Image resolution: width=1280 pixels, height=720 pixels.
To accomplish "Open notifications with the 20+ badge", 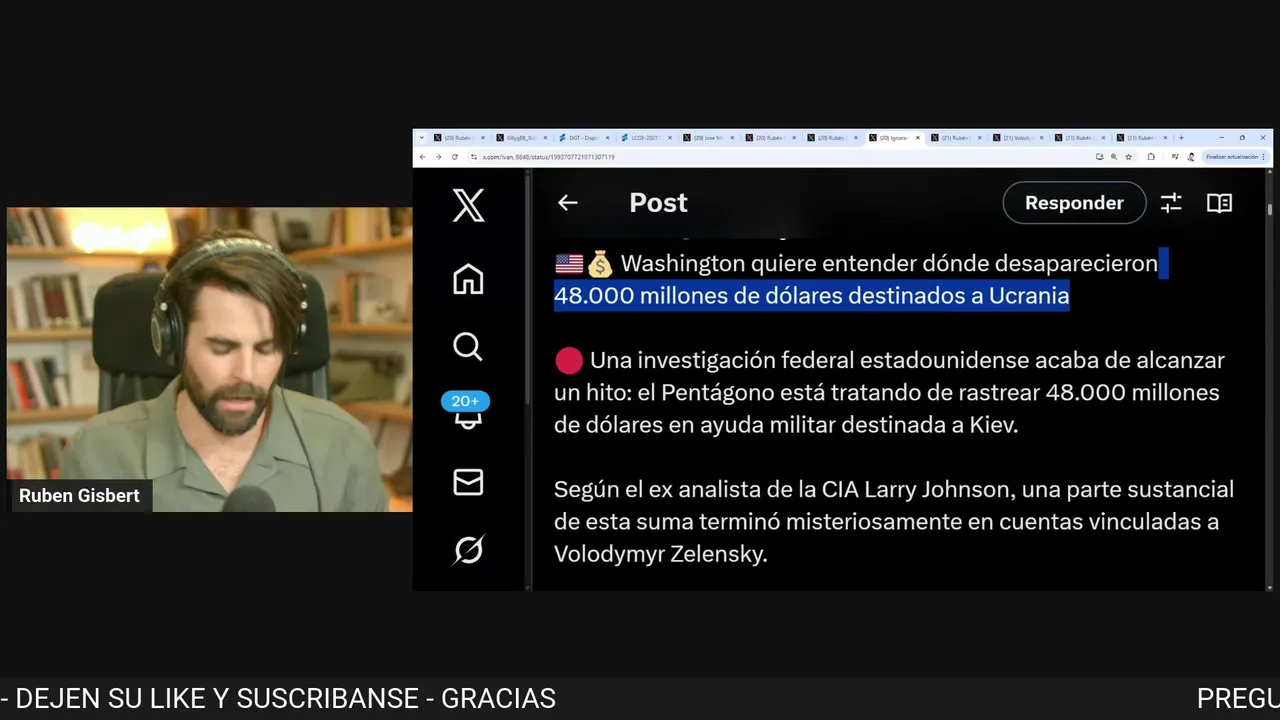I will tap(466, 413).
